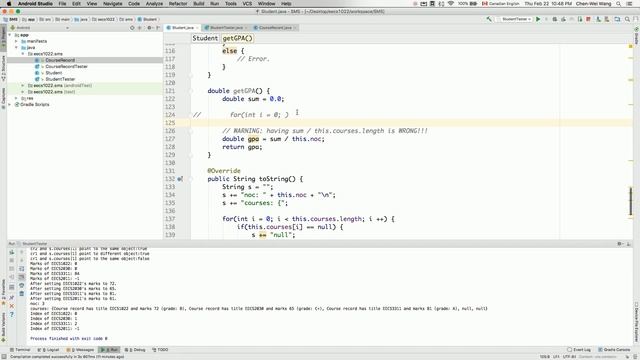
Task: Open the Favorites side tool window
Action: click(x=3, y=291)
